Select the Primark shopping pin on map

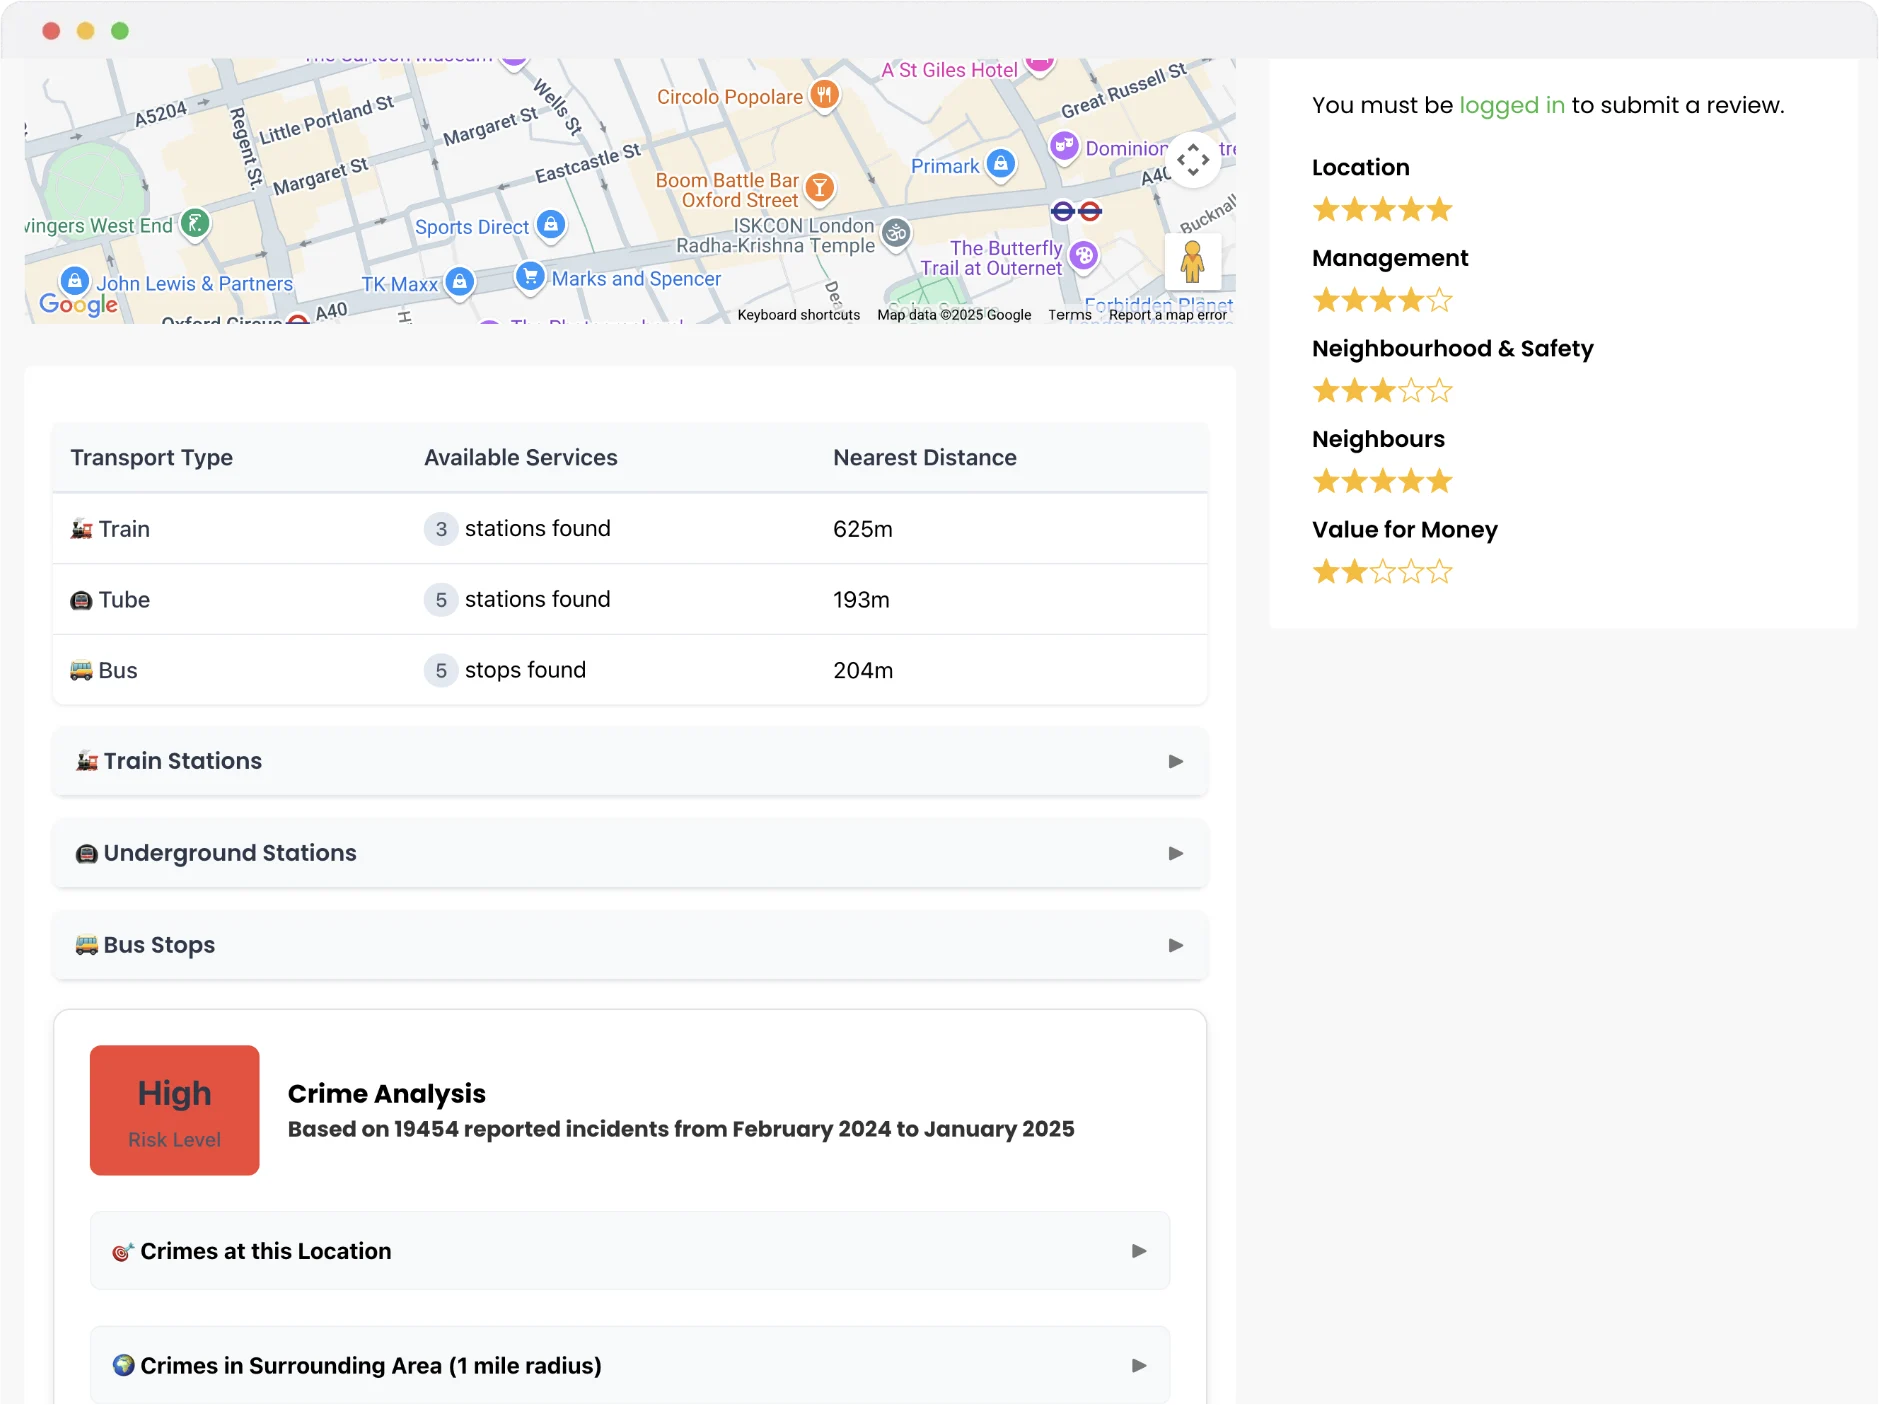(x=1000, y=164)
